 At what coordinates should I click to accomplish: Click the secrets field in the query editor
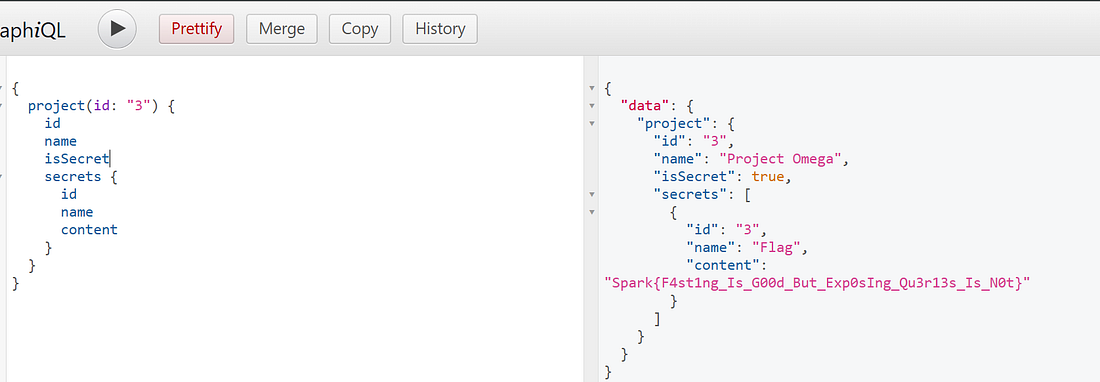(x=73, y=177)
